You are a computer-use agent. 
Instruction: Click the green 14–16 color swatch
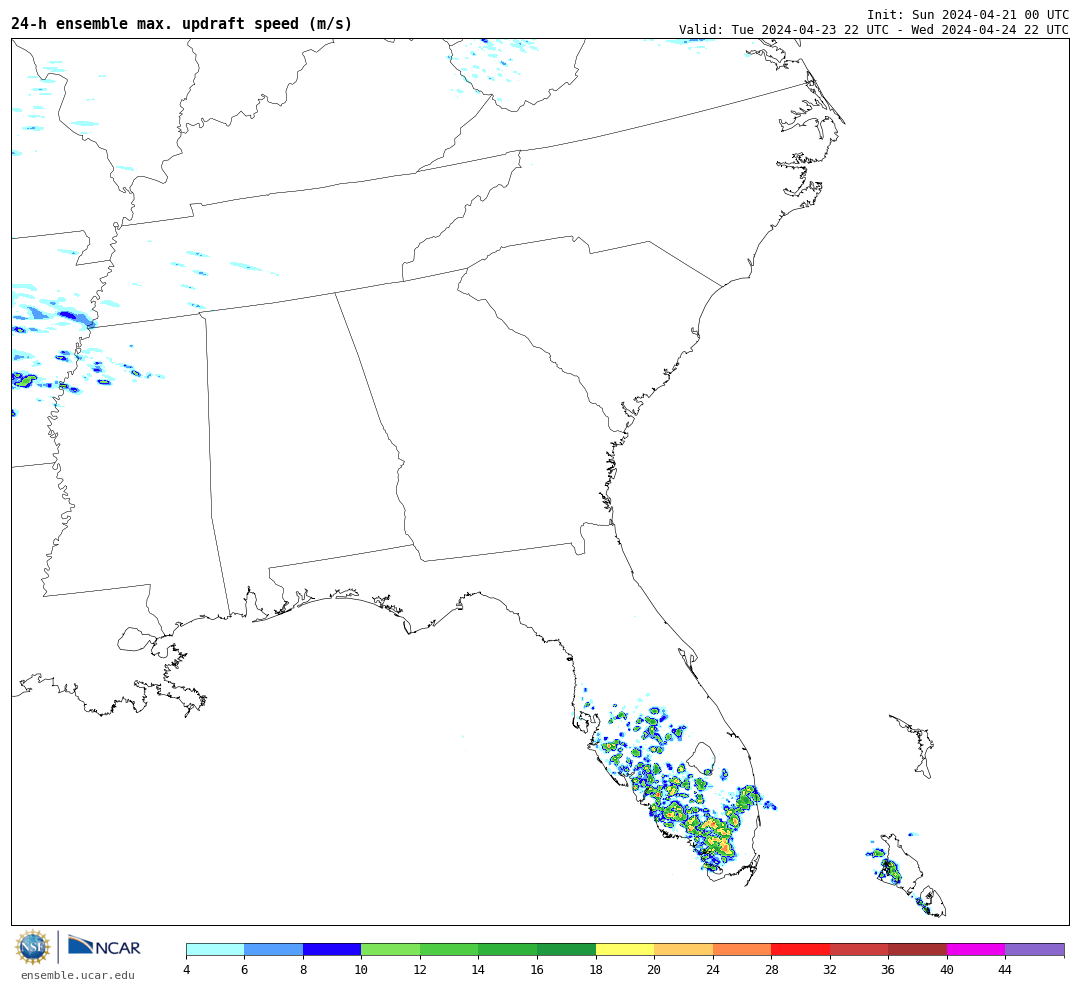508,949
